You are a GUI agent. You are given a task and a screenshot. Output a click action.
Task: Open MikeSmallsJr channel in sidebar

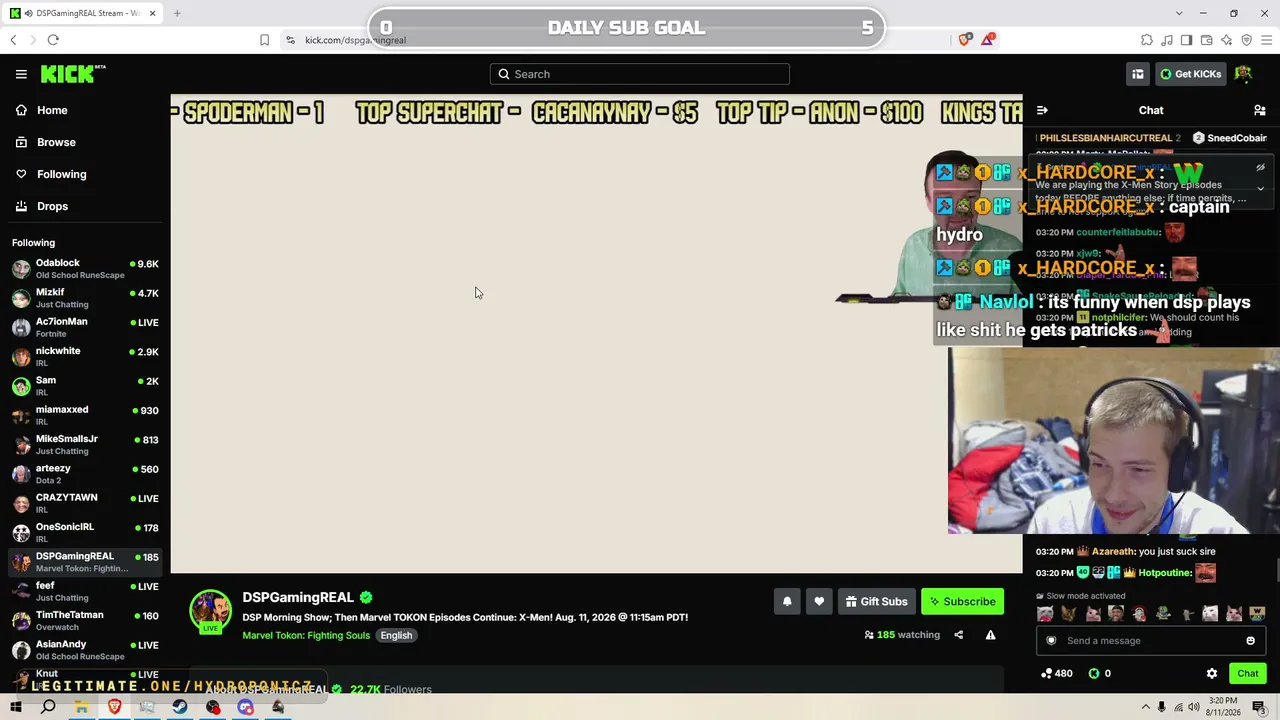click(x=84, y=445)
